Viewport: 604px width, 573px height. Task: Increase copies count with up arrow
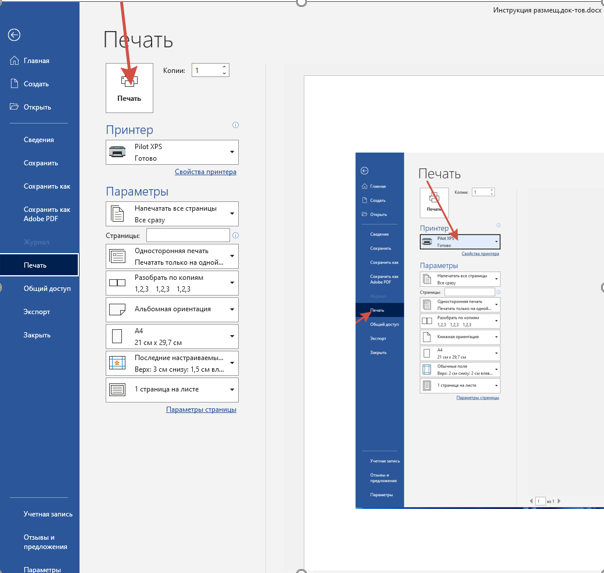225,67
